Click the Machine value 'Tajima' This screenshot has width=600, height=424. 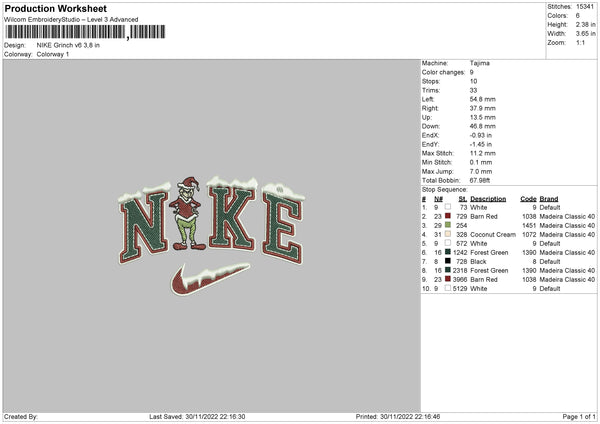pos(479,63)
